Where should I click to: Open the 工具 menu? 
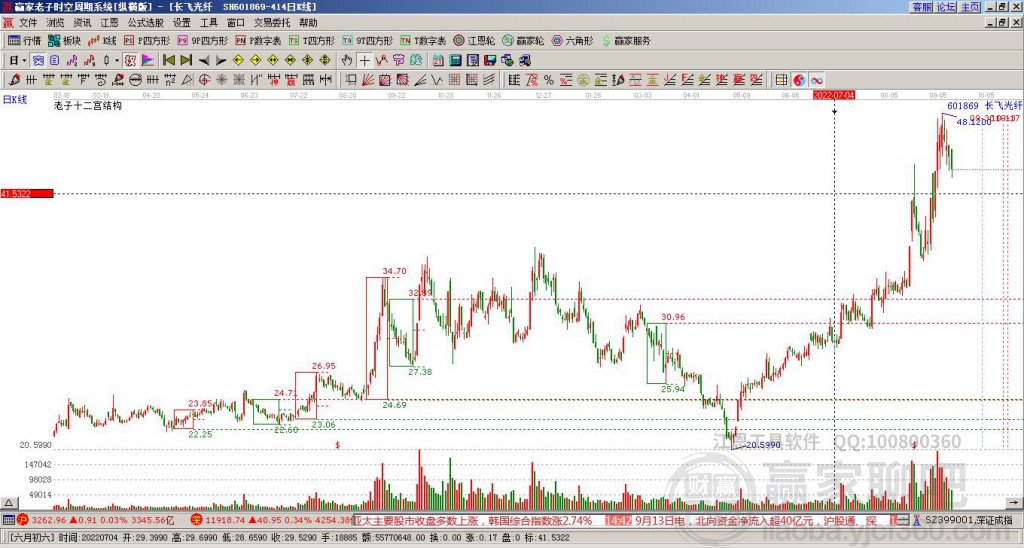(208, 23)
